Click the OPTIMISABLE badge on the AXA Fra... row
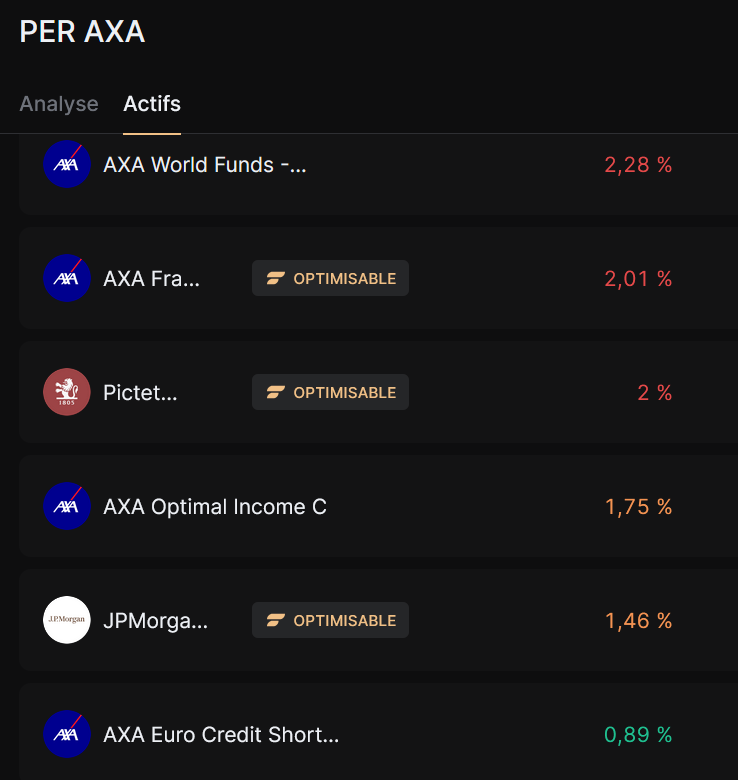 click(x=330, y=278)
